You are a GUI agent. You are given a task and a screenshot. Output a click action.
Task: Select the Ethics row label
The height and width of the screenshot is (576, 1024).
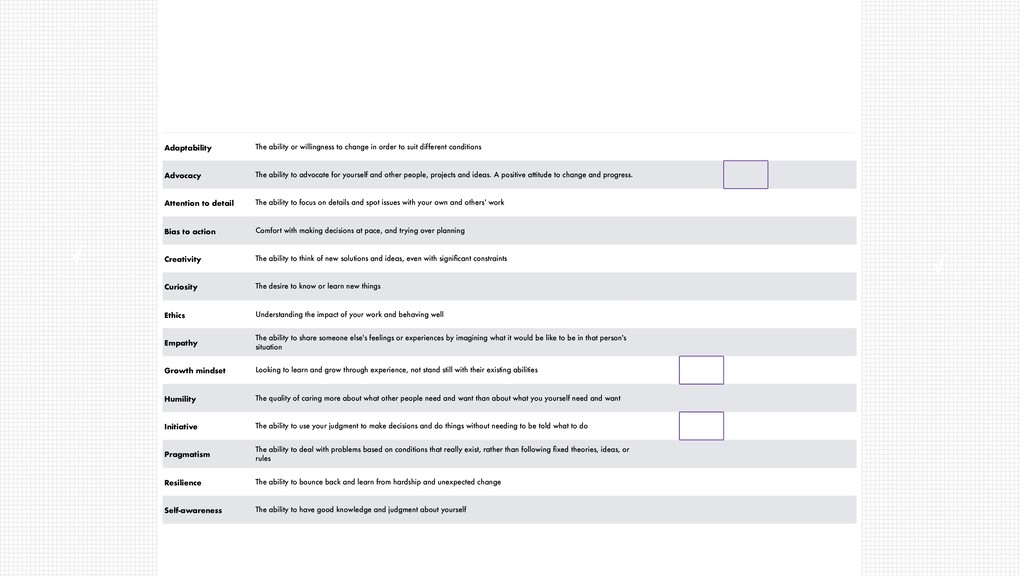coord(174,315)
